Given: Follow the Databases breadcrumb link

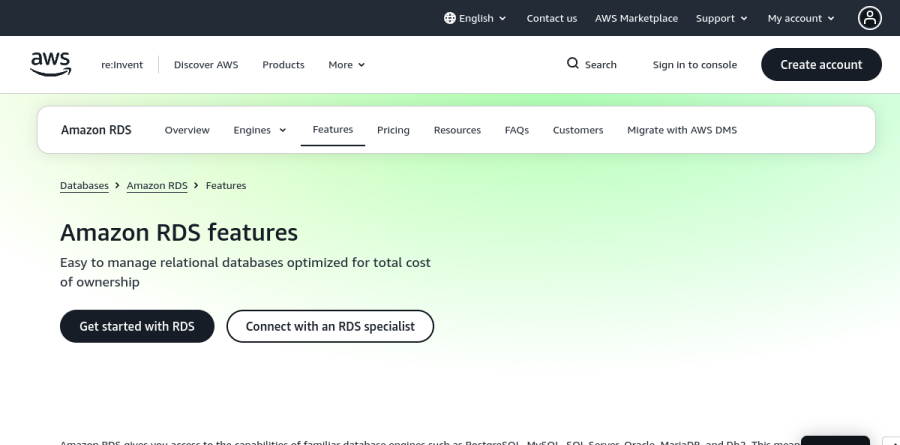Looking at the screenshot, I should (84, 185).
